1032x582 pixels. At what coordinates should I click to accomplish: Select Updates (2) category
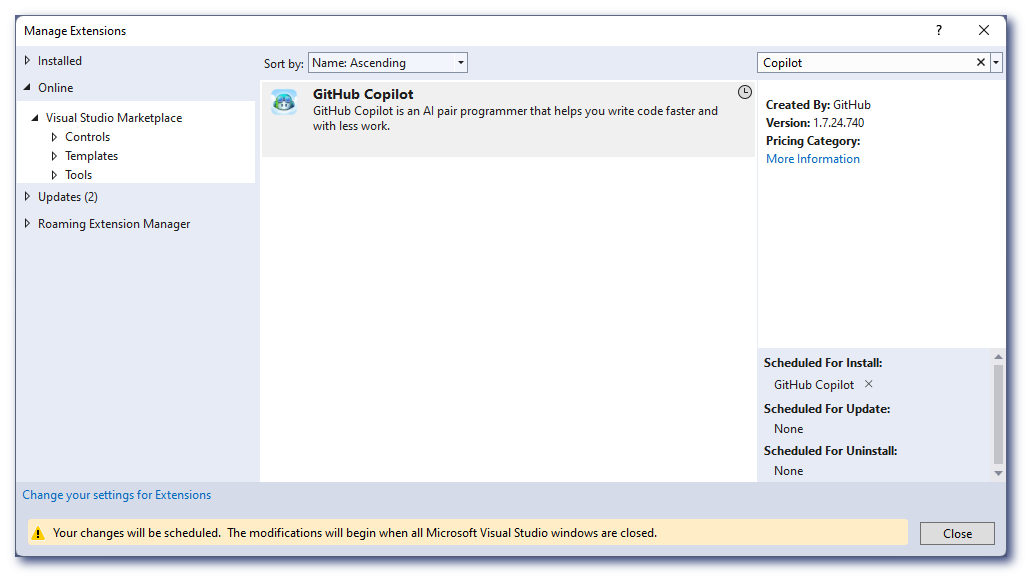(x=68, y=197)
